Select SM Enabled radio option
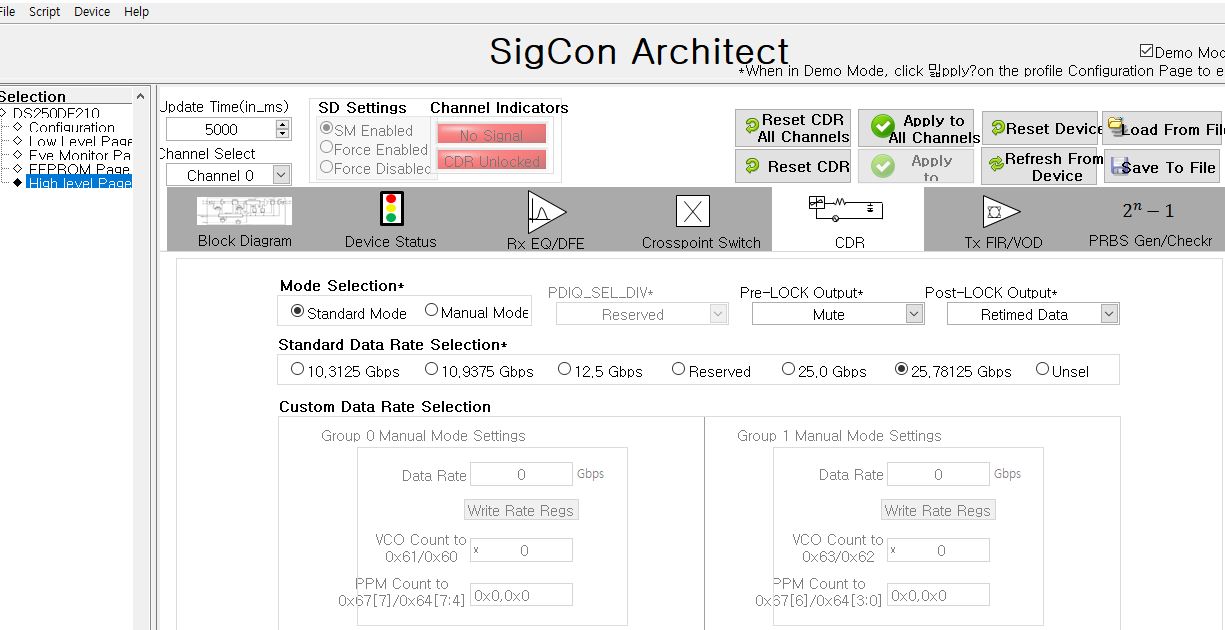Screen dimensions: 1225x630 [x=326, y=129]
